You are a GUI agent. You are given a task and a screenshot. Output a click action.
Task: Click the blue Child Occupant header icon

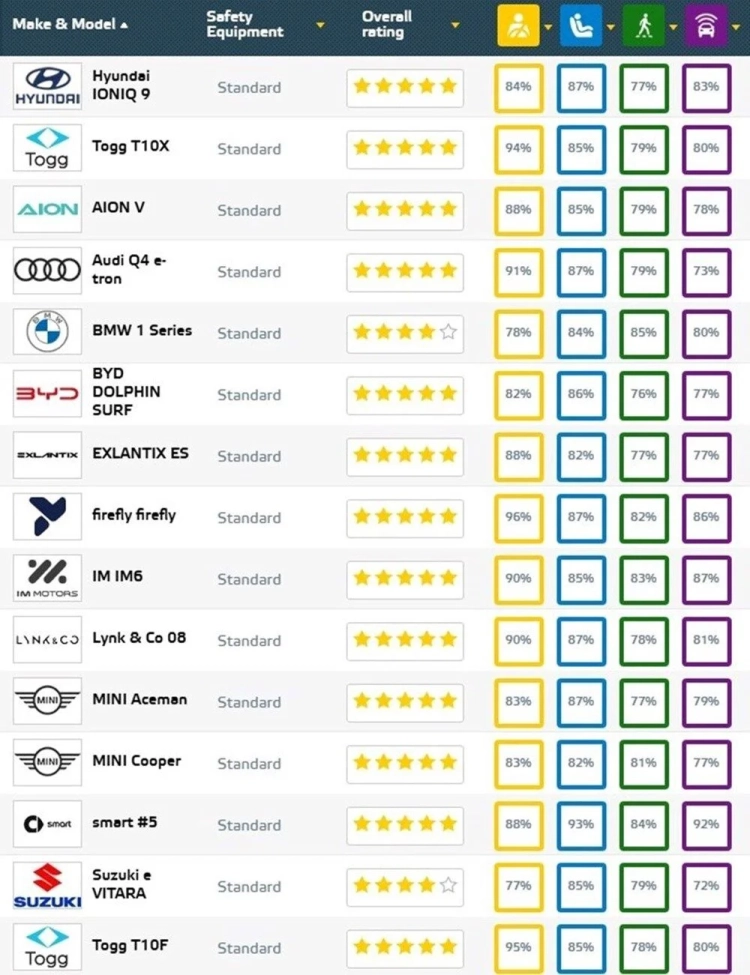click(581, 26)
